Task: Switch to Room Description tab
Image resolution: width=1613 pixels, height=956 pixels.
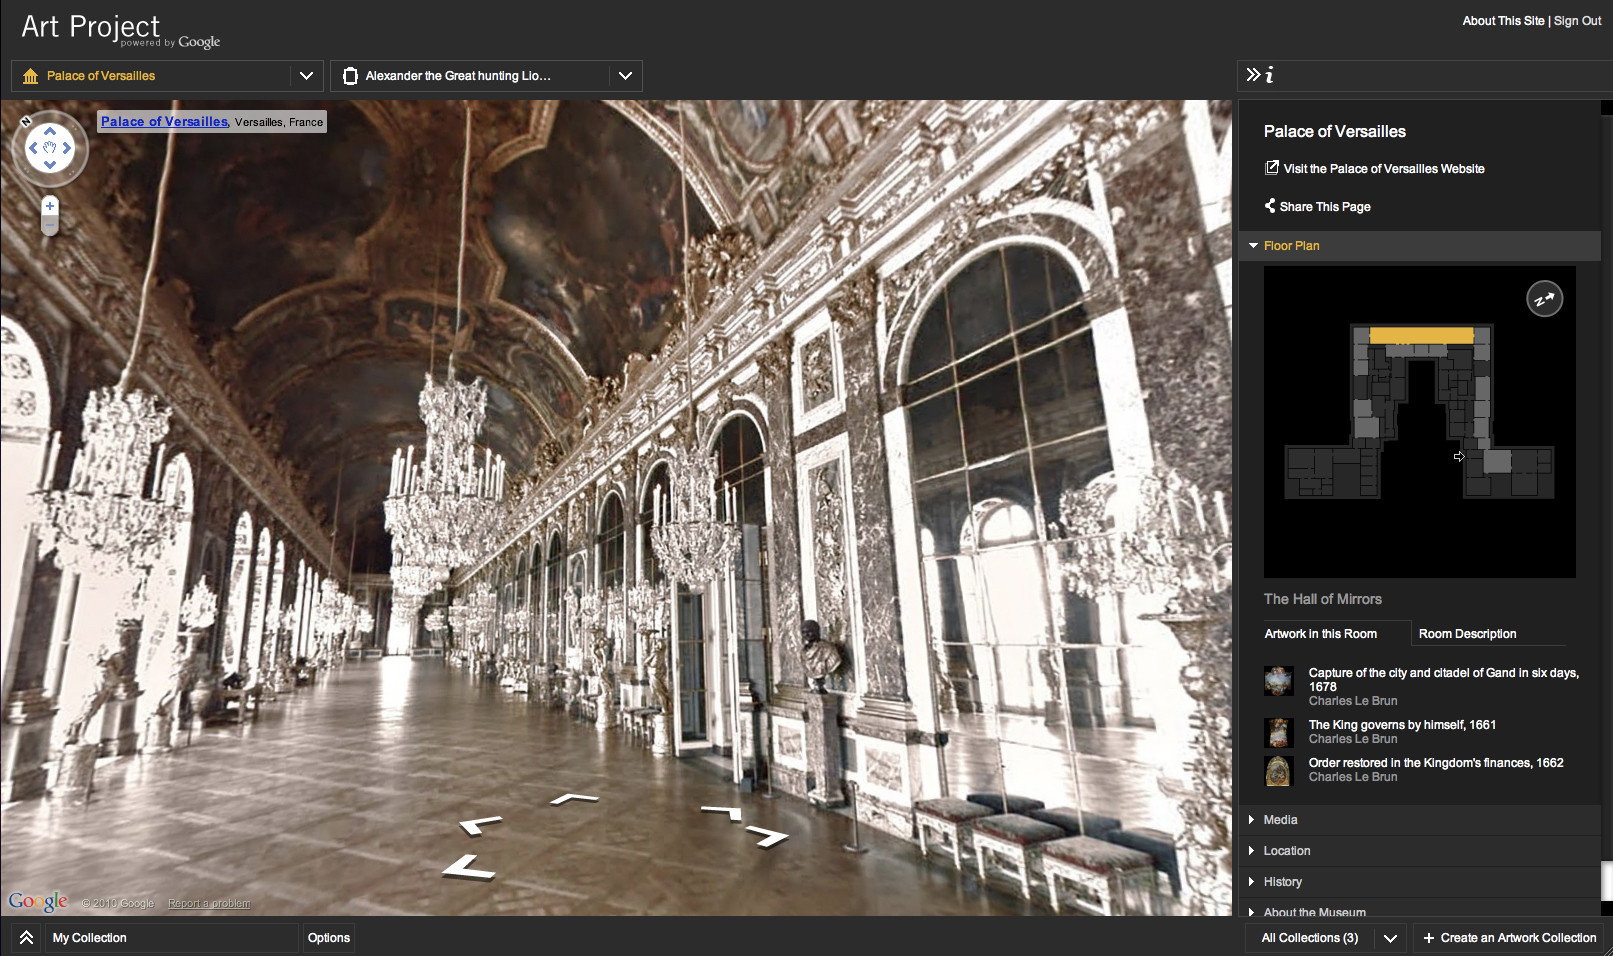Action: pos(1467,634)
